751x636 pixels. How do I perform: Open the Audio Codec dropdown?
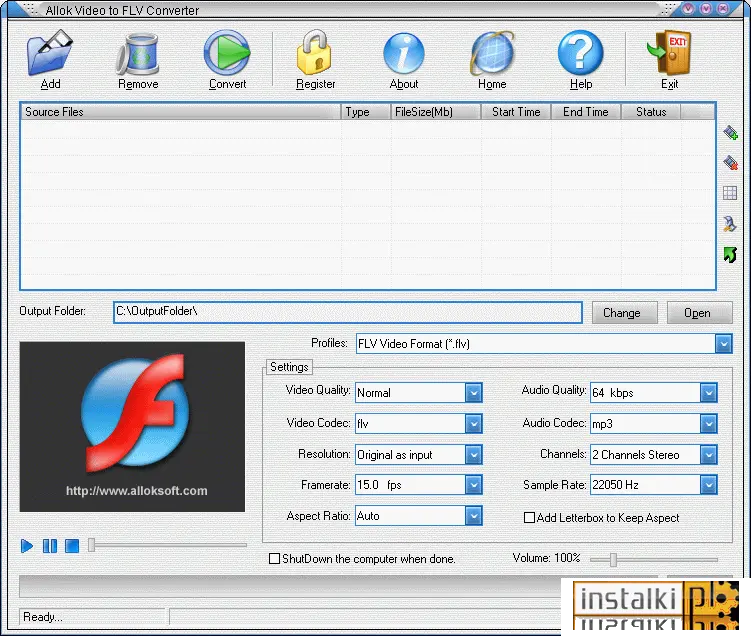(x=708, y=424)
